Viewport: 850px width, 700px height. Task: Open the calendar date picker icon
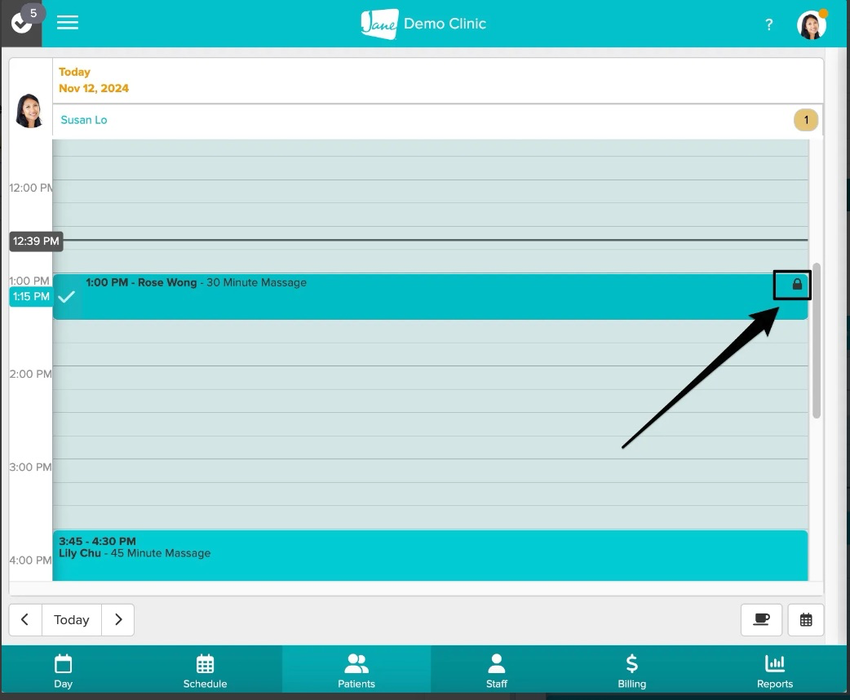coord(806,619)
